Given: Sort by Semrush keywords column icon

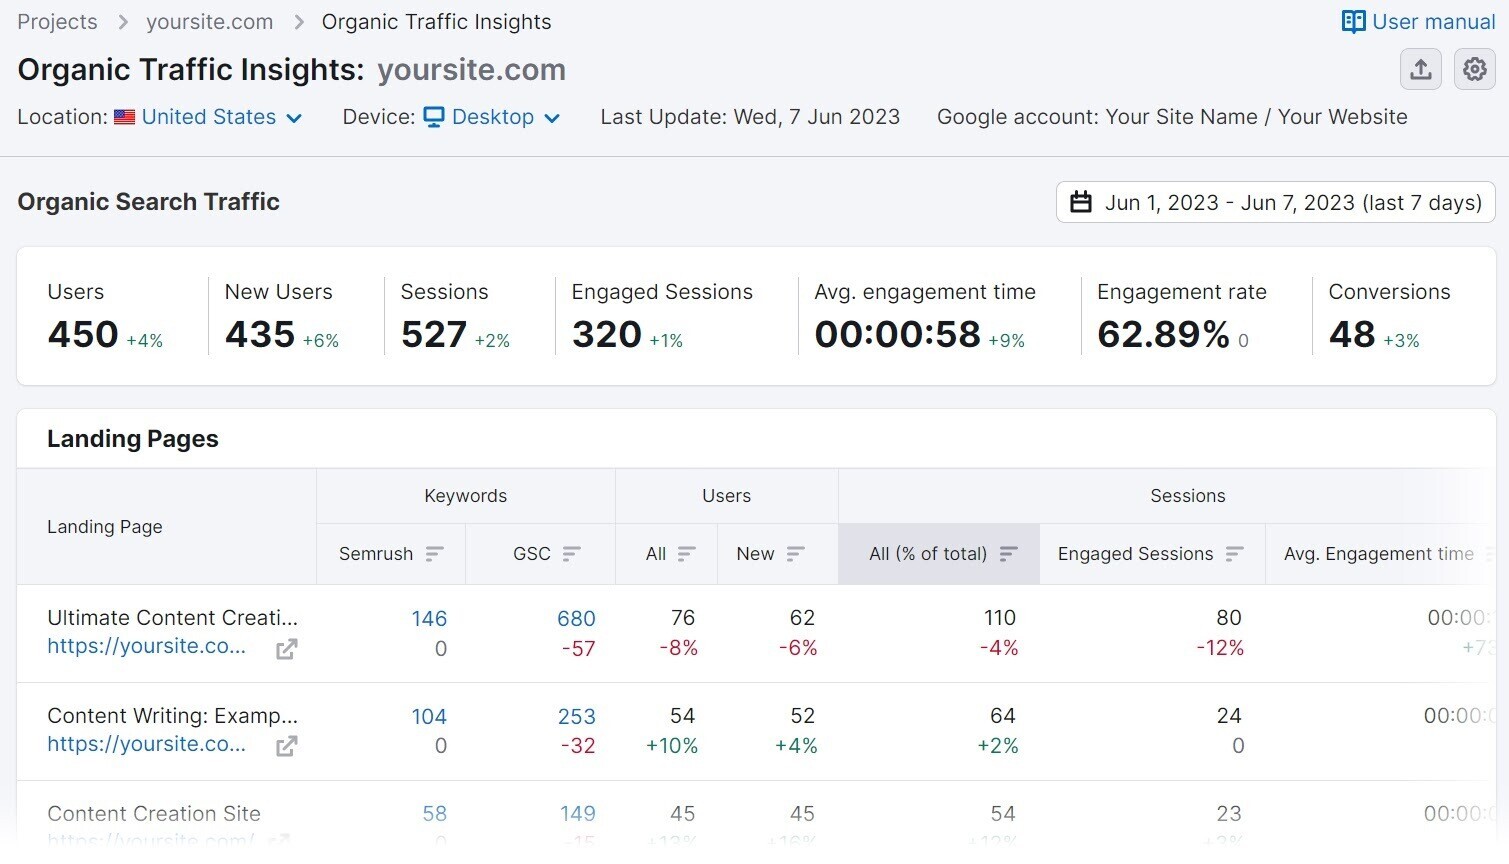Looking at the screenshot, I should (x=434, y=554).
